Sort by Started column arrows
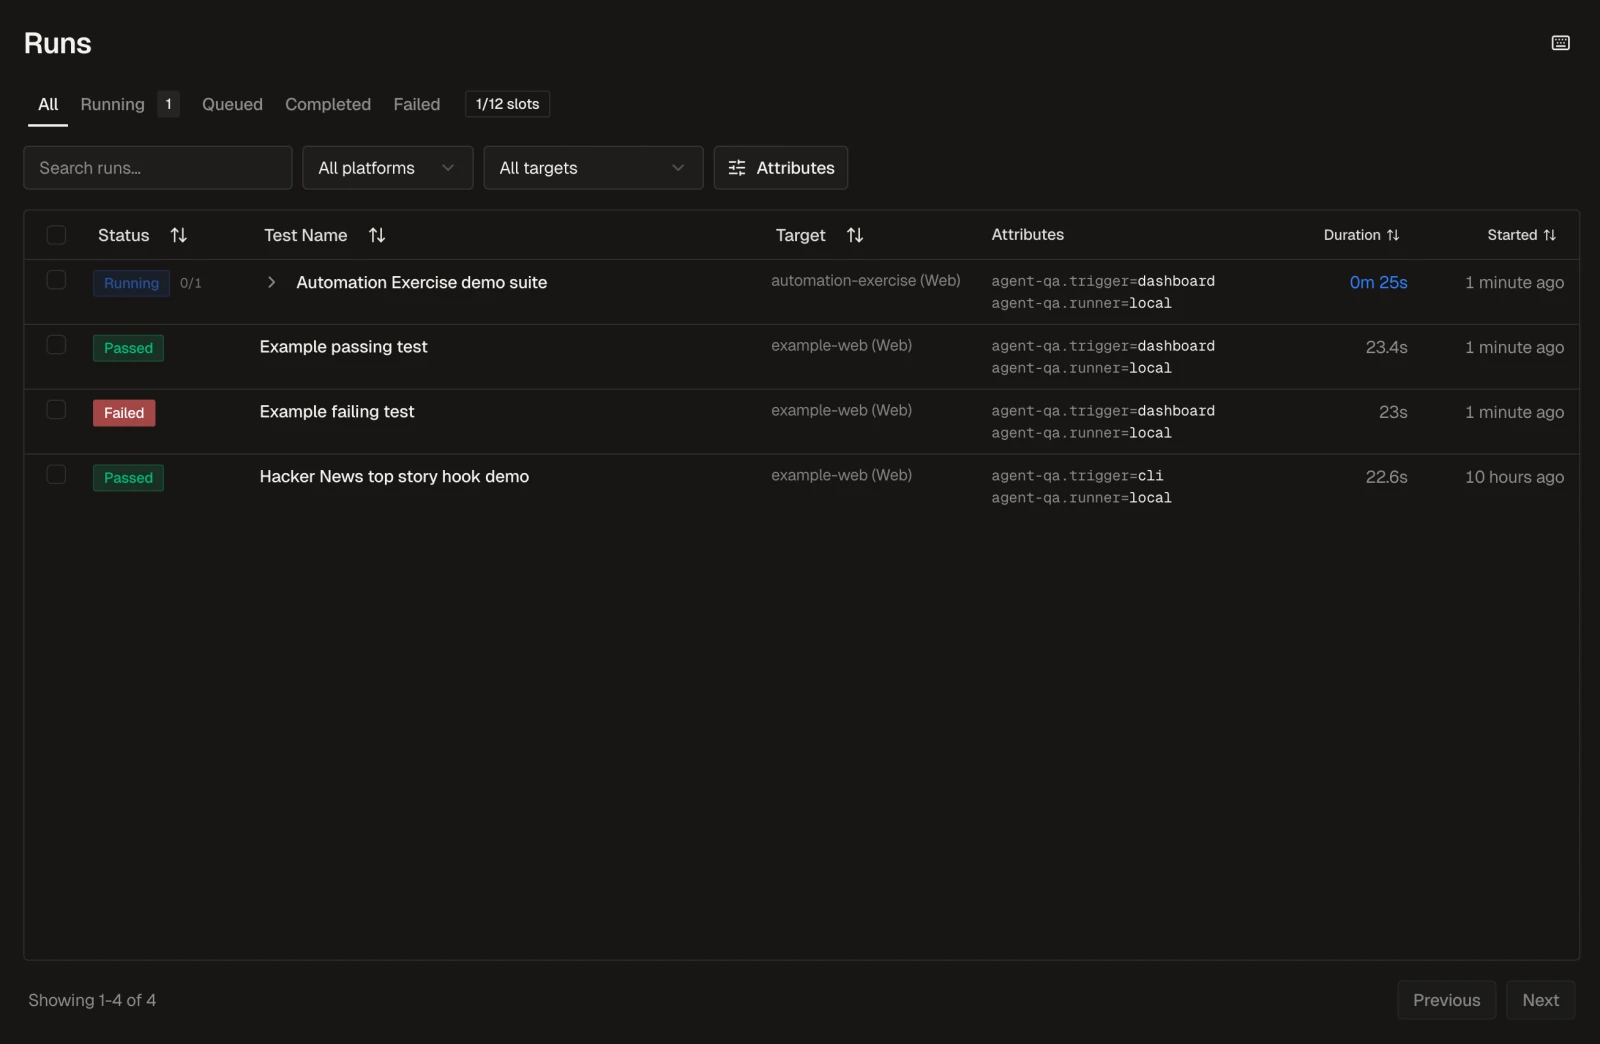 coord(1549,235)
